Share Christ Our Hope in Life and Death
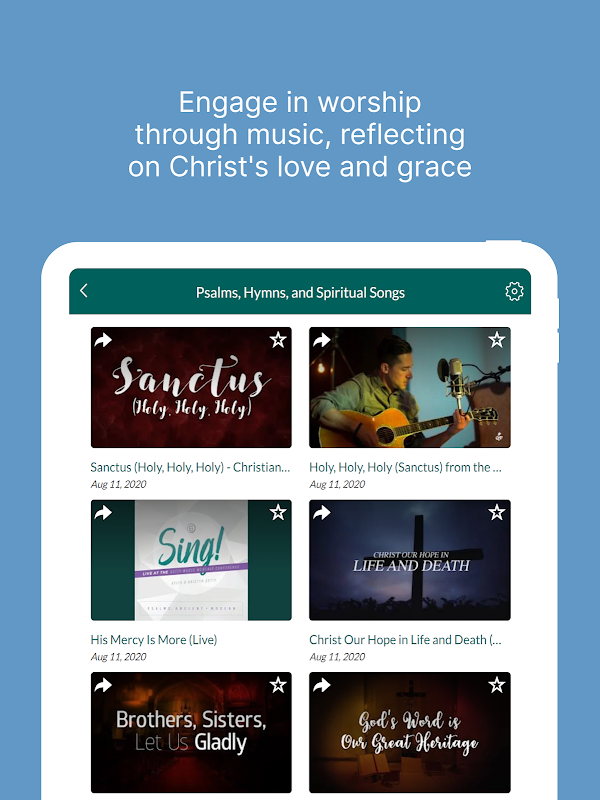The width and height of the screenshot is (600, 800). [321, 512]
